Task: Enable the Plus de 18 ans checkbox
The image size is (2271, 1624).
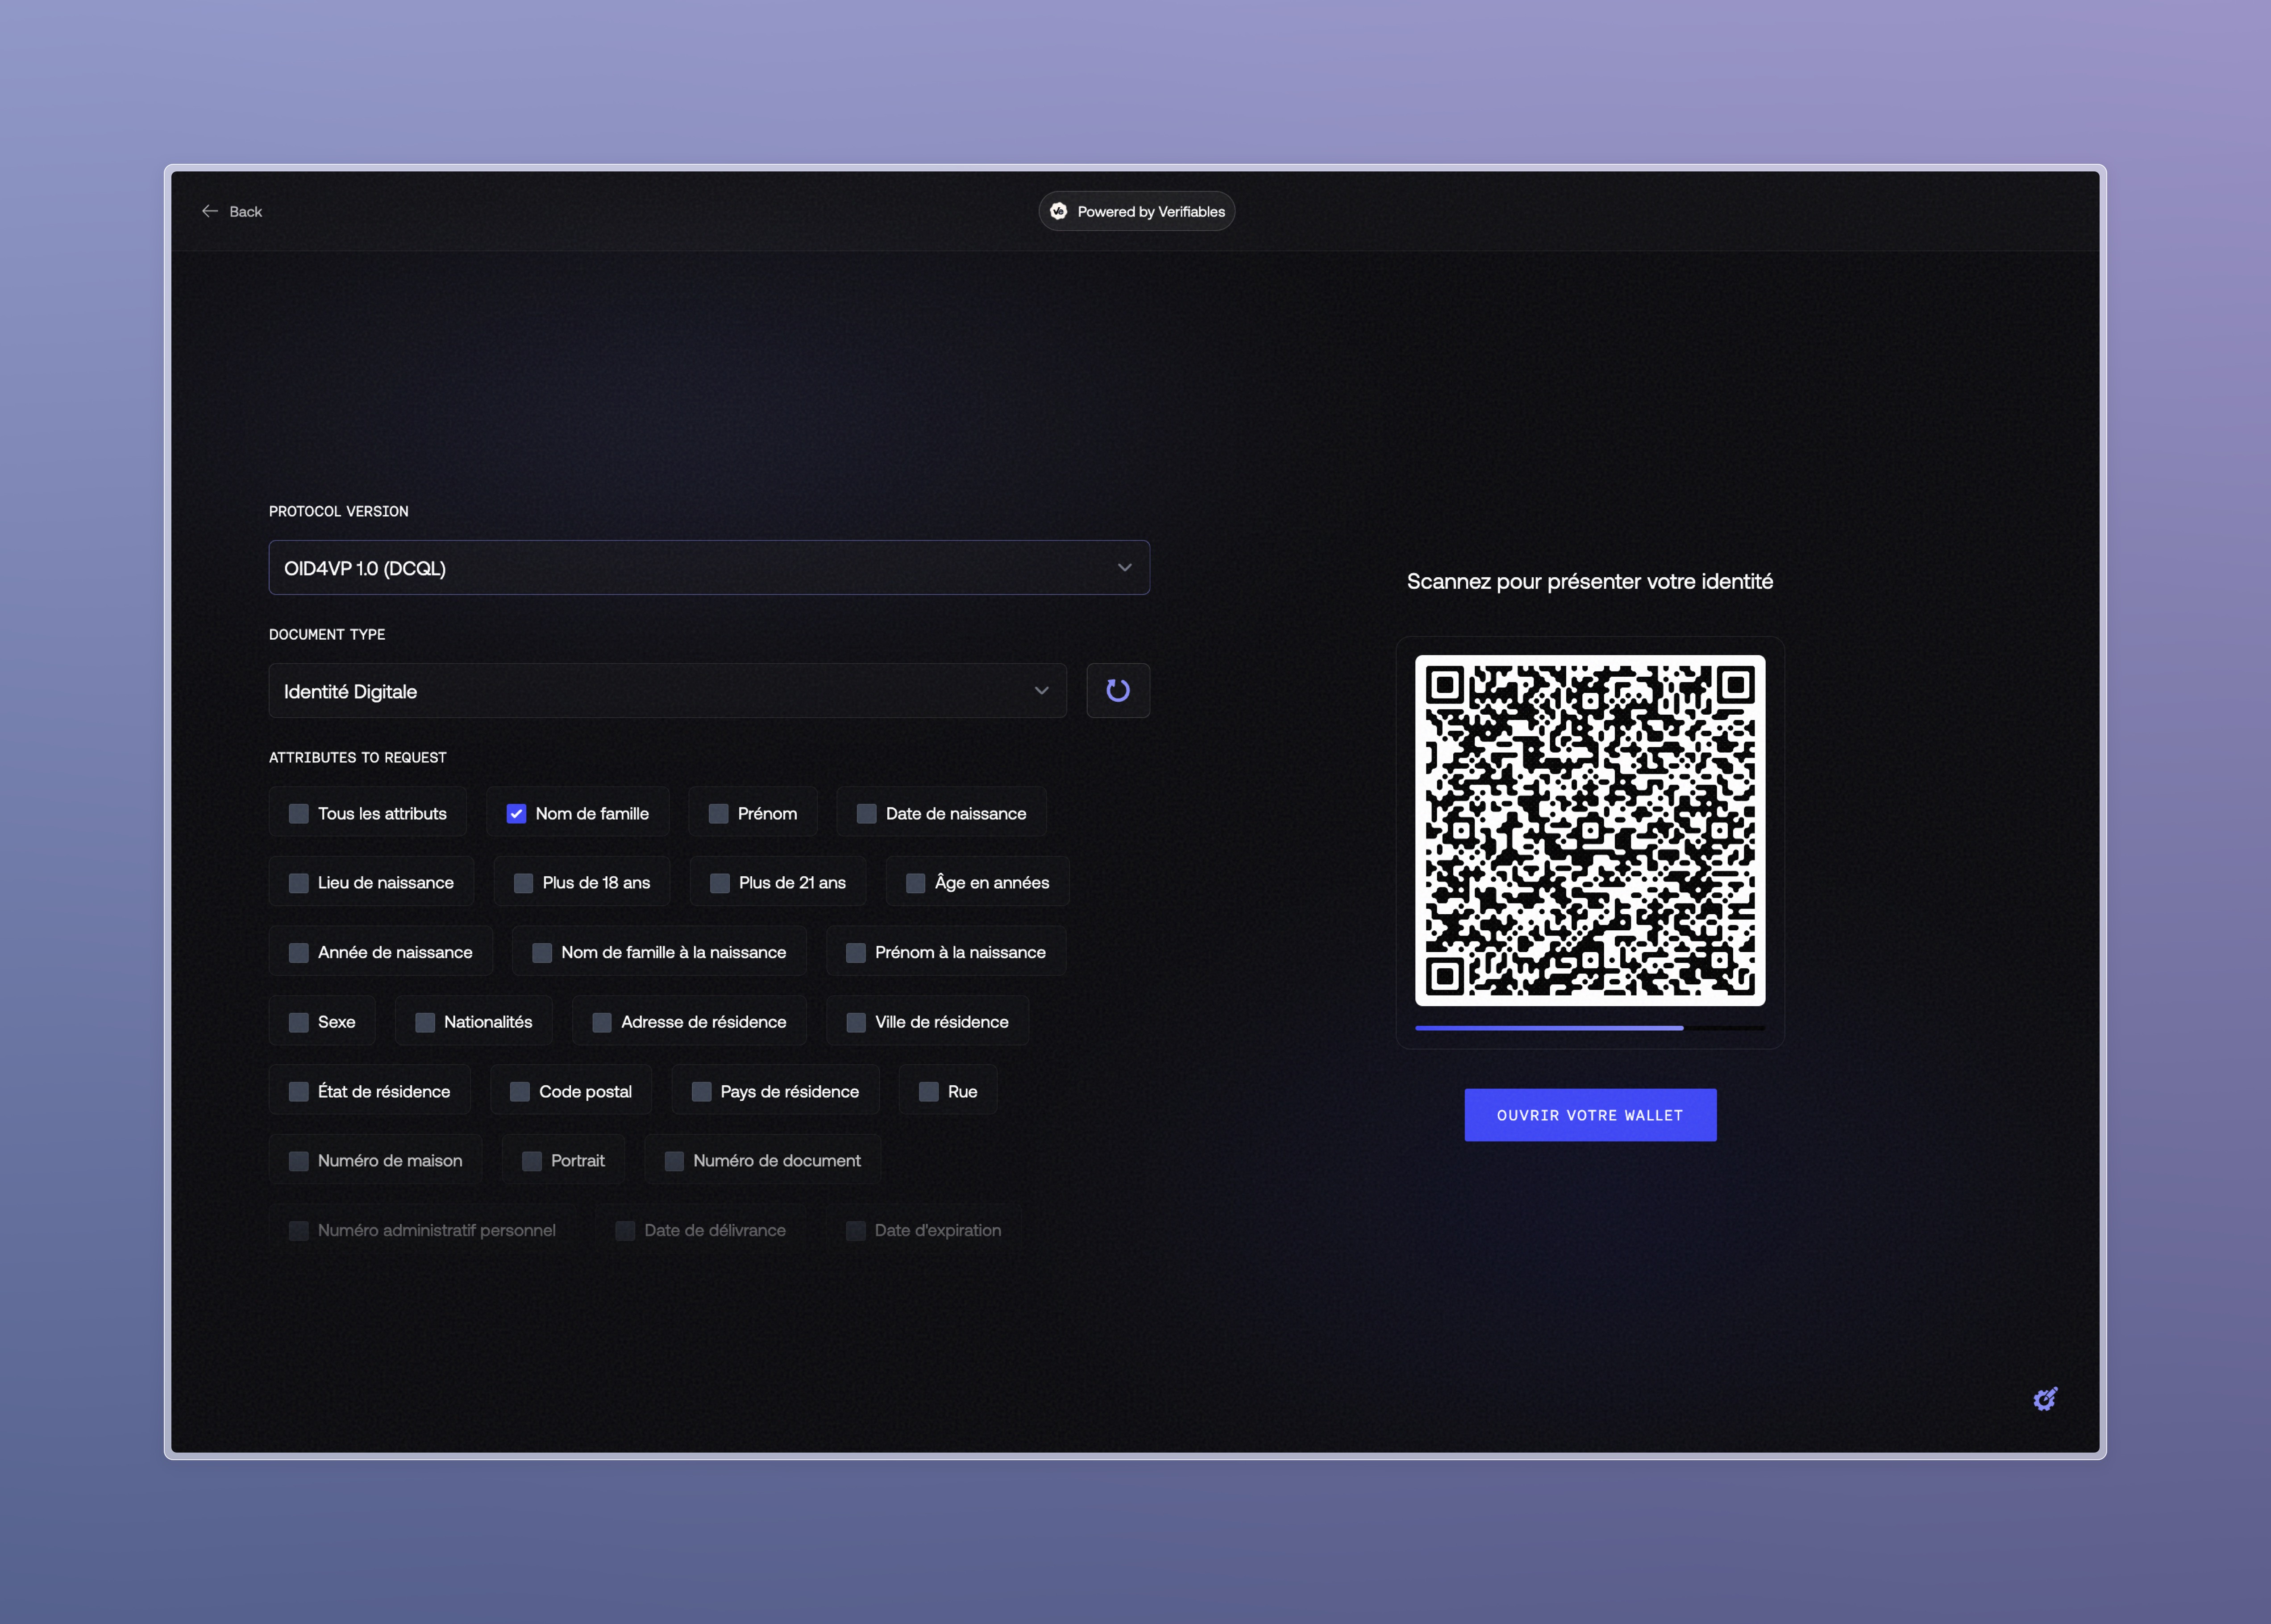Action: tap(523, 882)
